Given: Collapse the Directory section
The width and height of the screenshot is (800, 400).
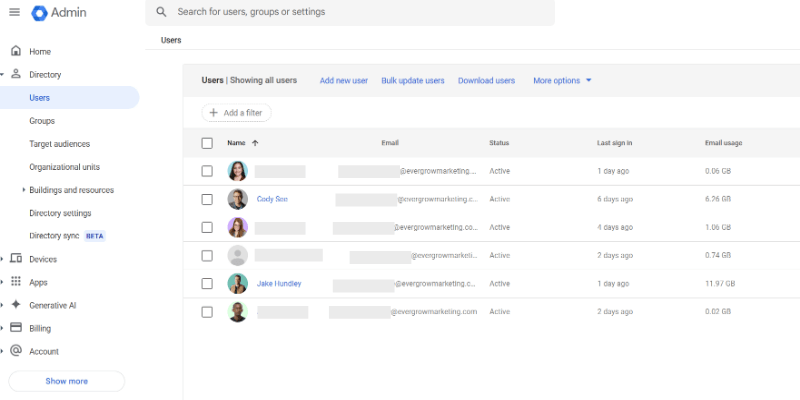Looking at the screenshot, I should coord(3,74).
